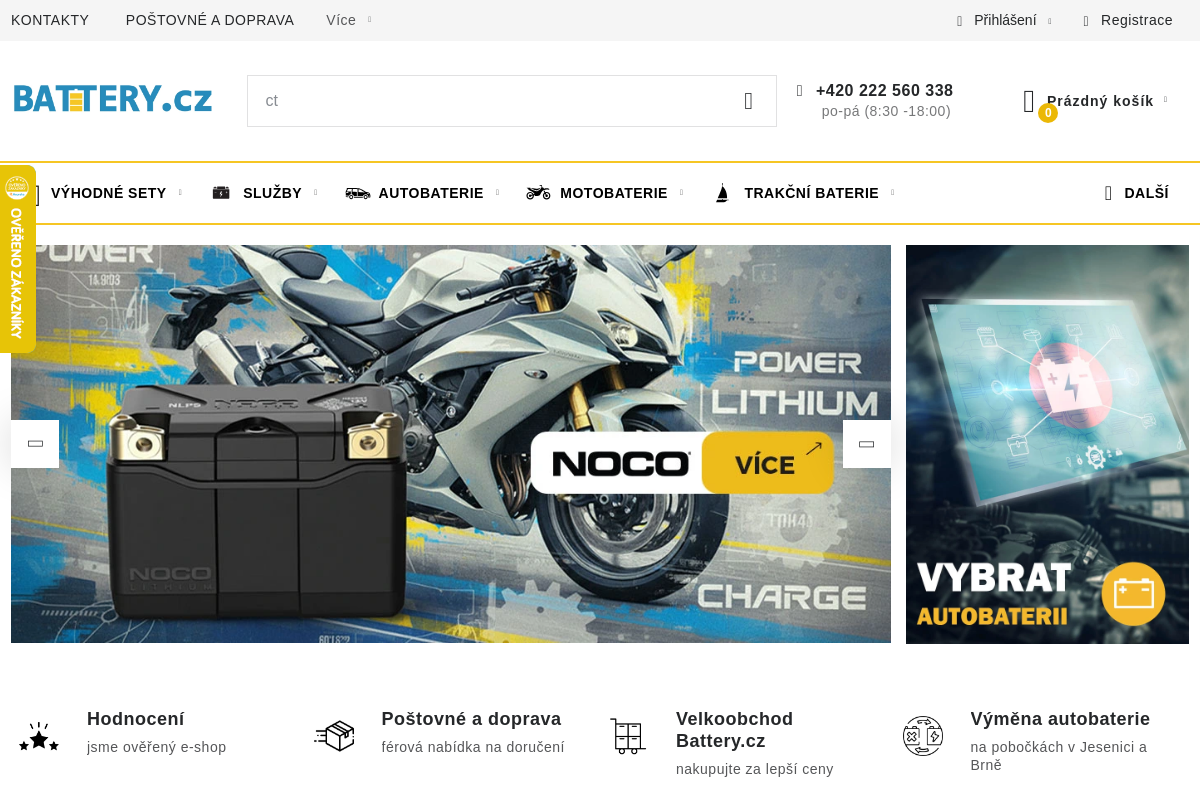The width and height of the screenshot is (1200, 800).
Task: Click the boat icon next to TRAKČNÍ BATERIE
Action: coord(721,192)
